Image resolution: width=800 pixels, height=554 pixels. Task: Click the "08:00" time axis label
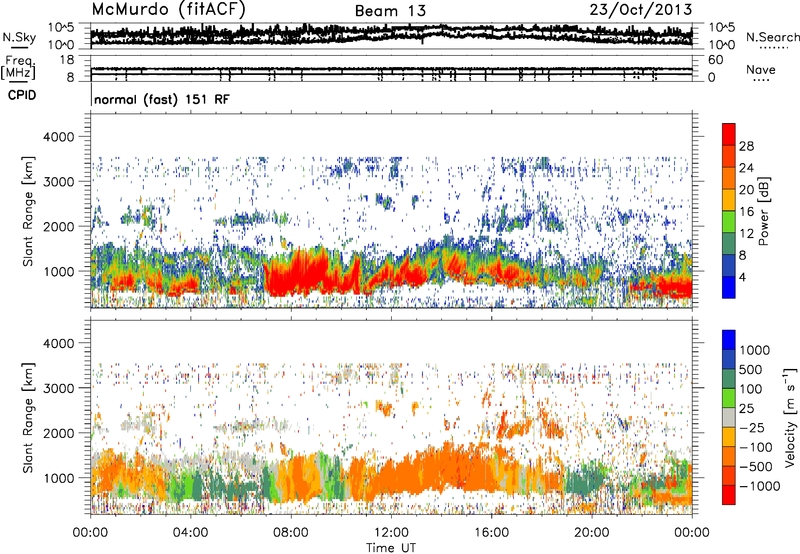(x=290, y=533)
